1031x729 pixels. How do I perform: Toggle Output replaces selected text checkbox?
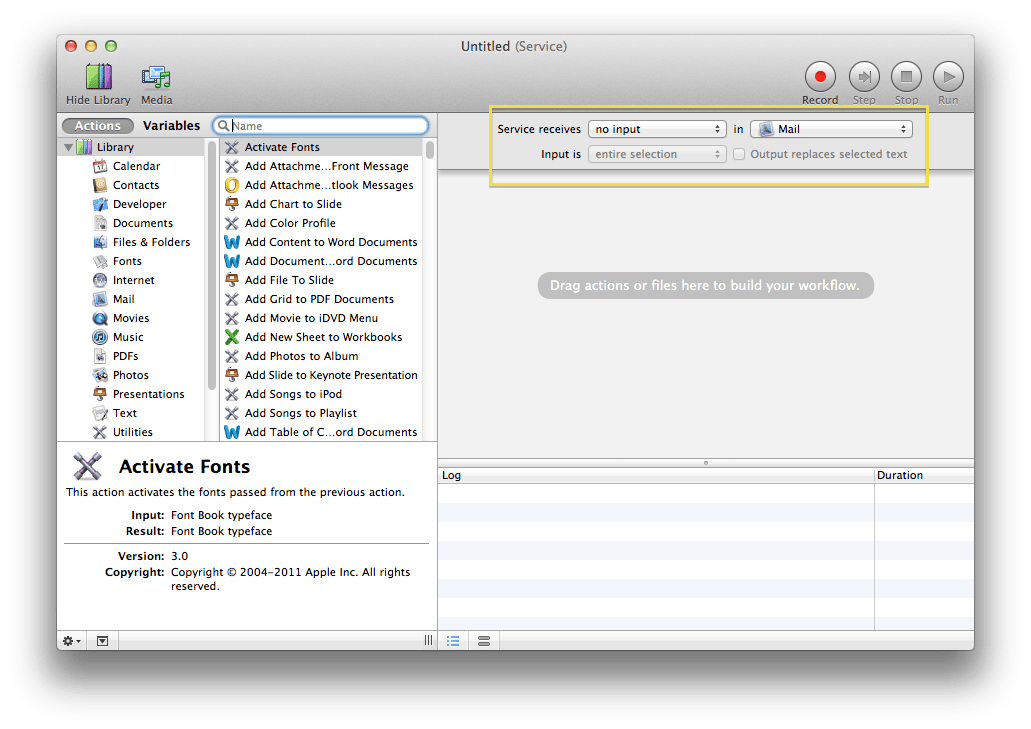coord(739,154)
